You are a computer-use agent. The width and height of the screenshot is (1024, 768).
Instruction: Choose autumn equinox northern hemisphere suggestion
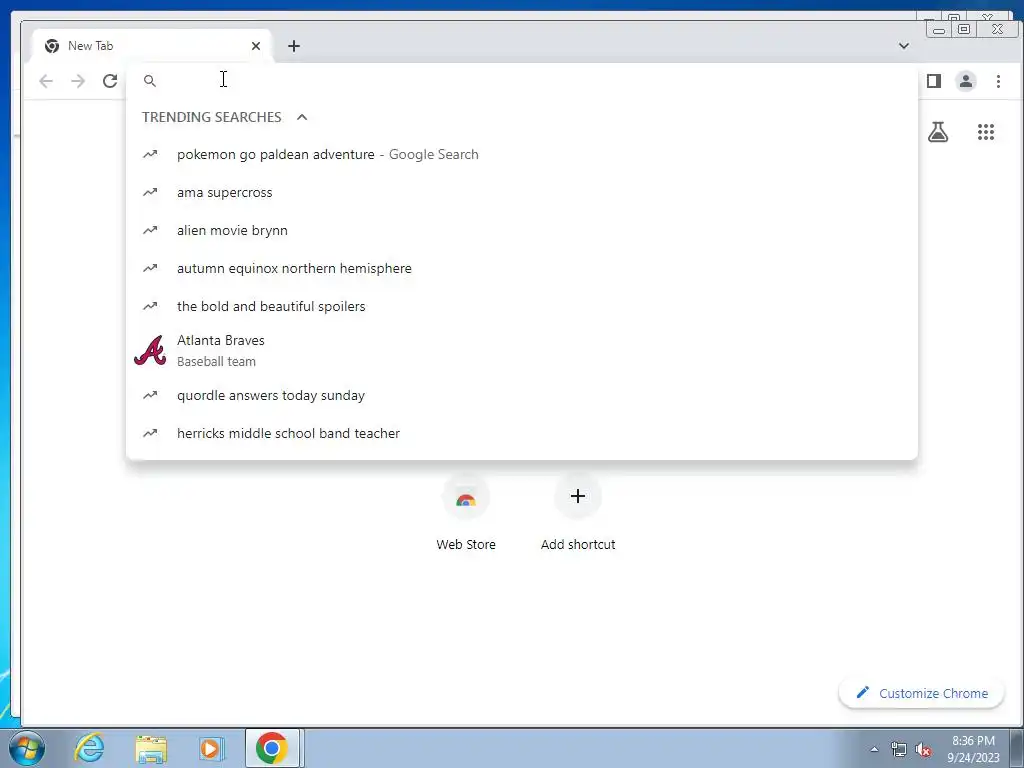click(522, 268)
